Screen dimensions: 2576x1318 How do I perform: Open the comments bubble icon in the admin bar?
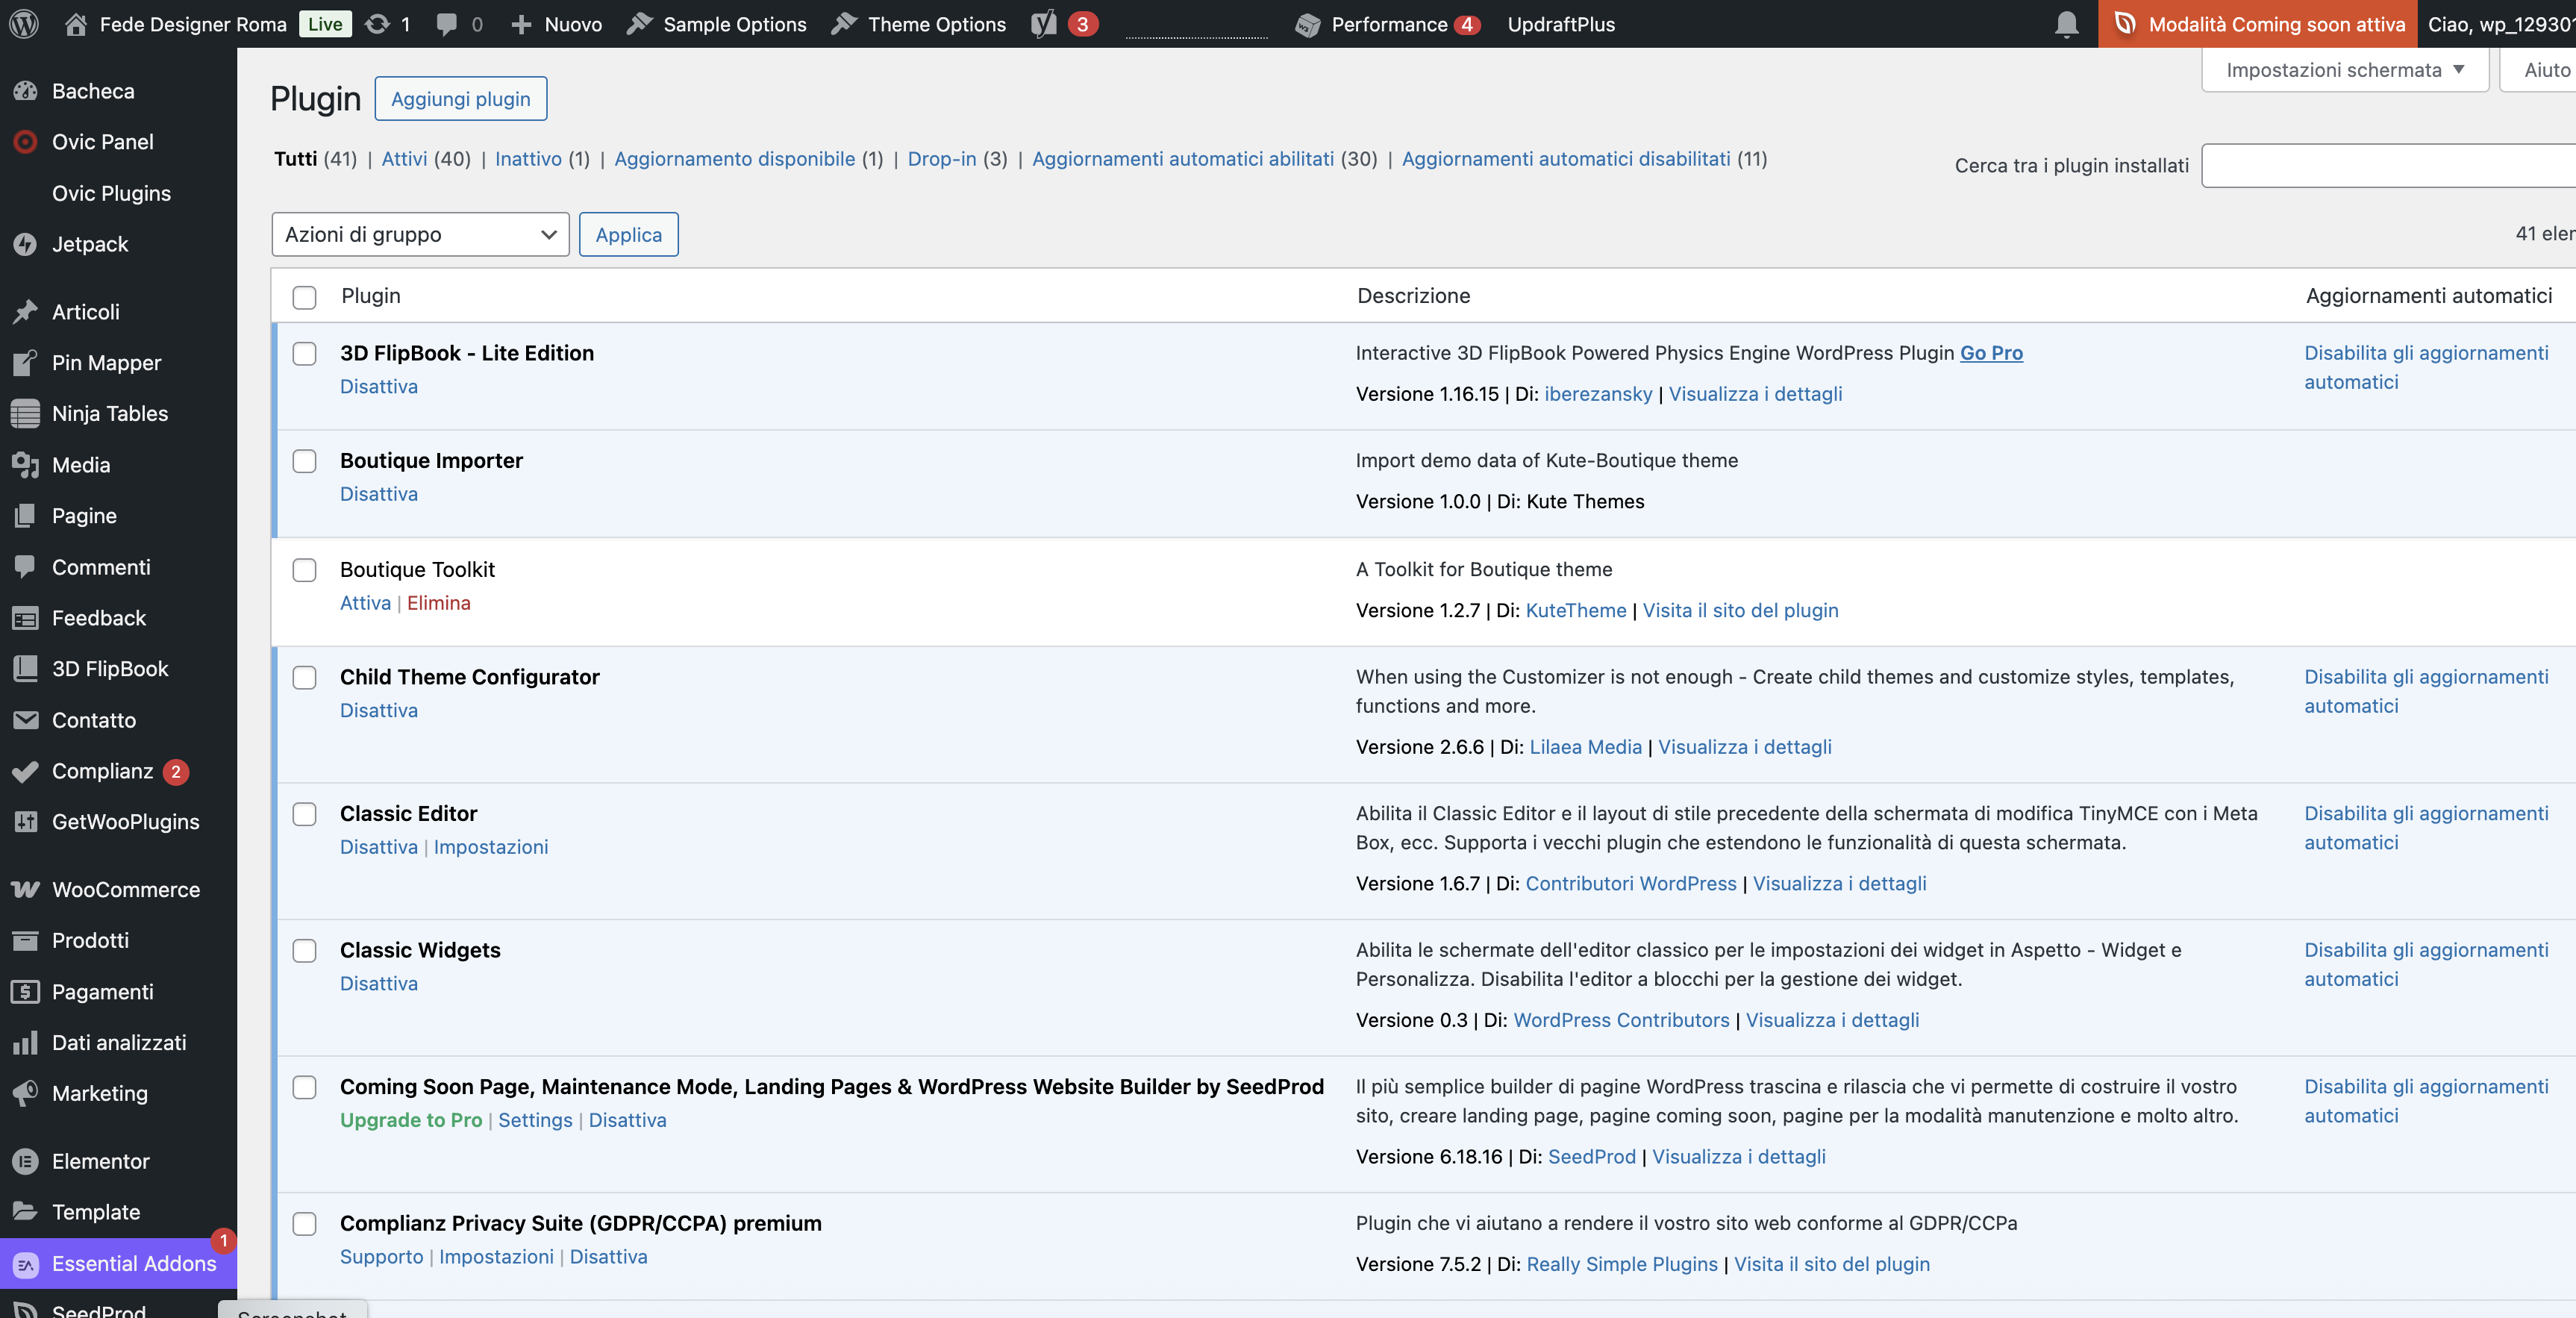coord(447,24)
